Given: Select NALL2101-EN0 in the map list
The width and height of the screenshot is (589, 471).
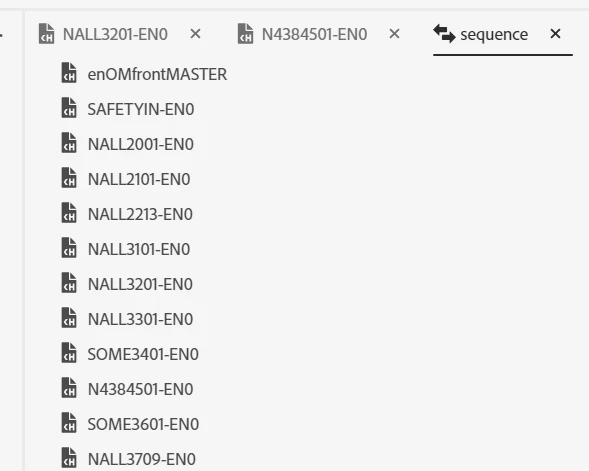Looking at the screenshot, I should pyautogui.click(x=139, y=179).
